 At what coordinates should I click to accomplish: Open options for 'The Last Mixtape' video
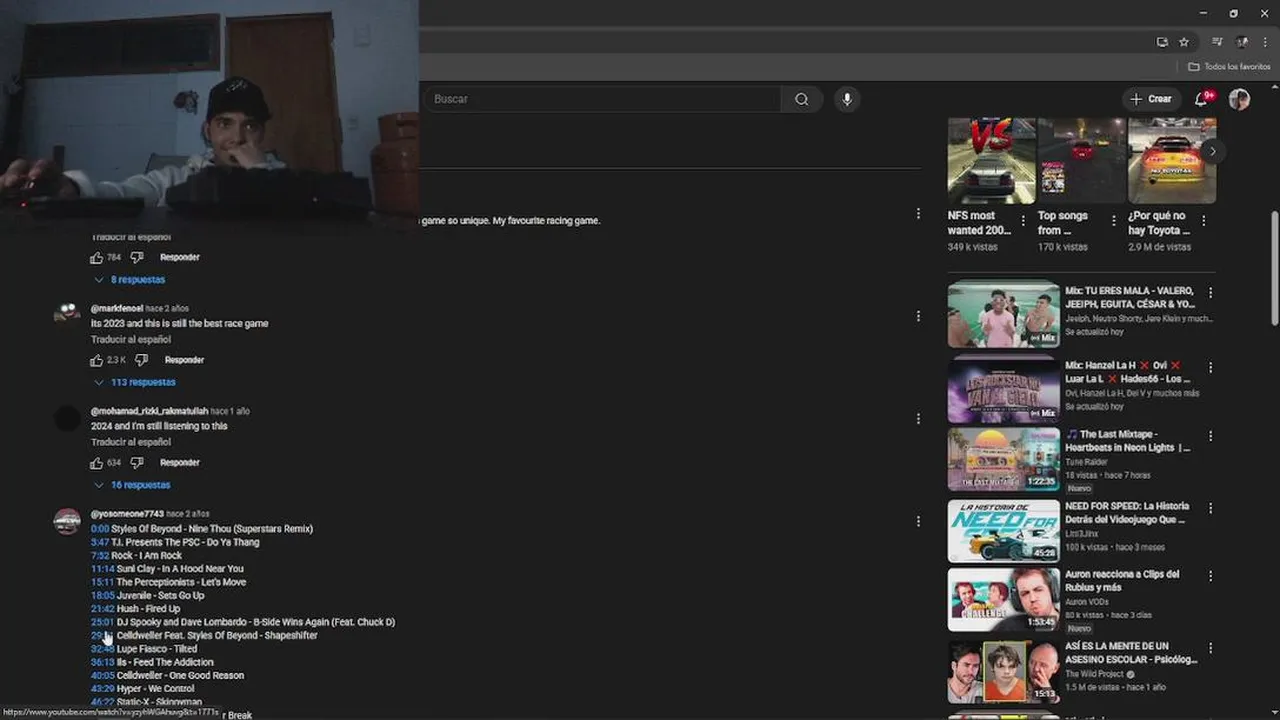click(x=1210, y=436)
